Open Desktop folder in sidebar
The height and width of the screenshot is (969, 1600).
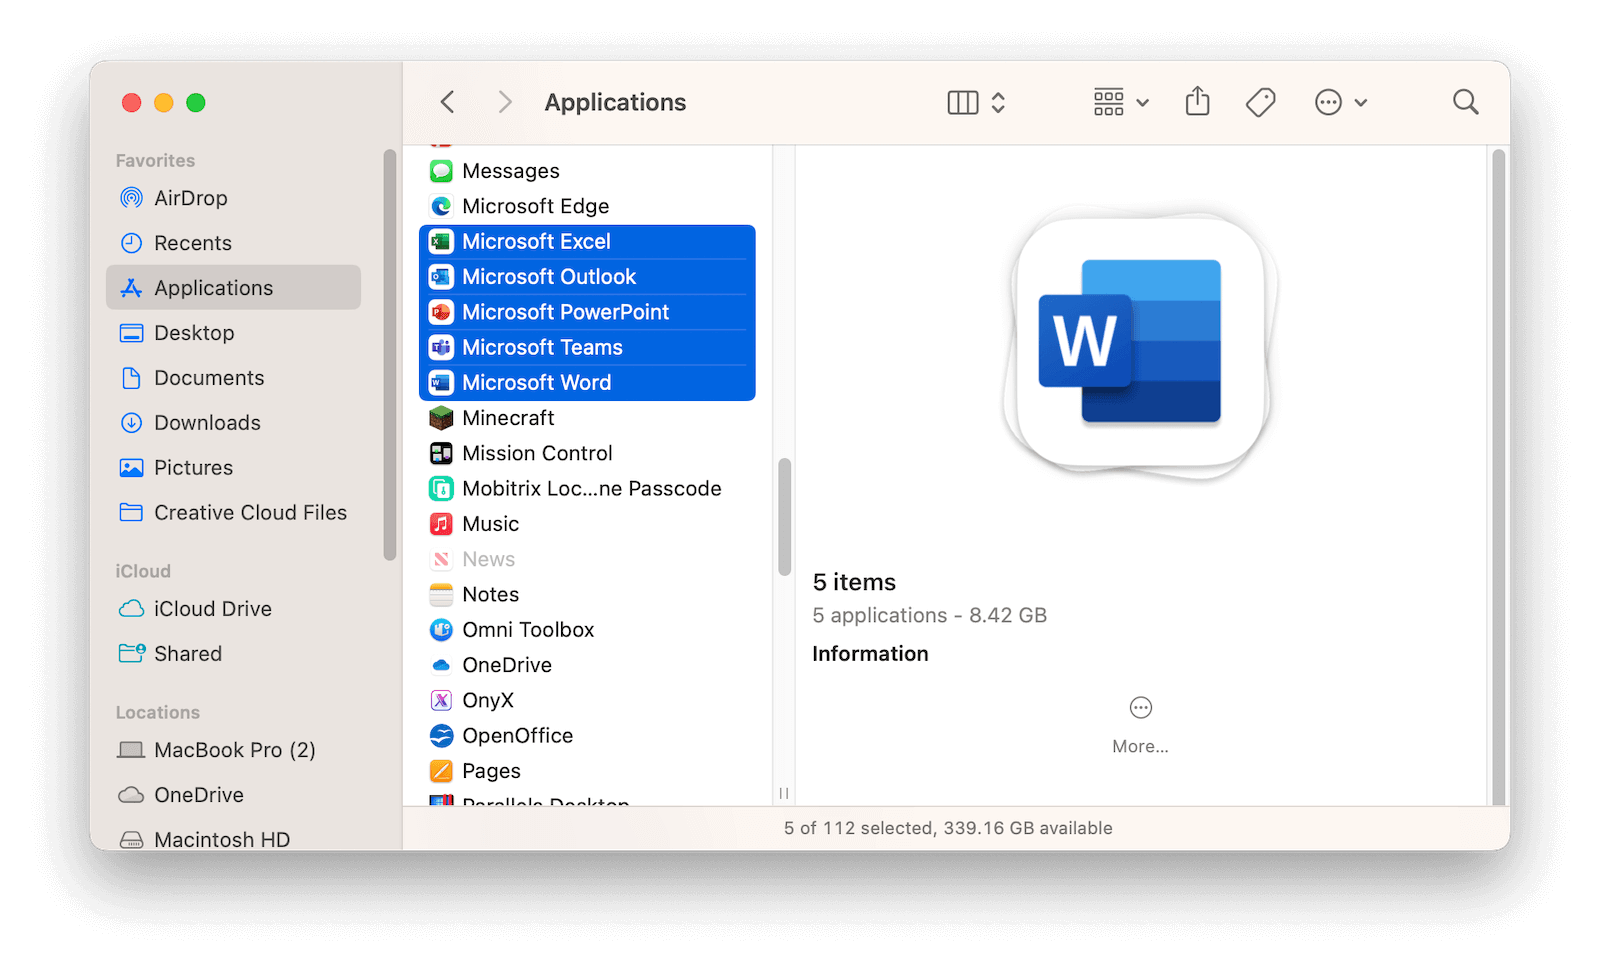pos(233,333)
